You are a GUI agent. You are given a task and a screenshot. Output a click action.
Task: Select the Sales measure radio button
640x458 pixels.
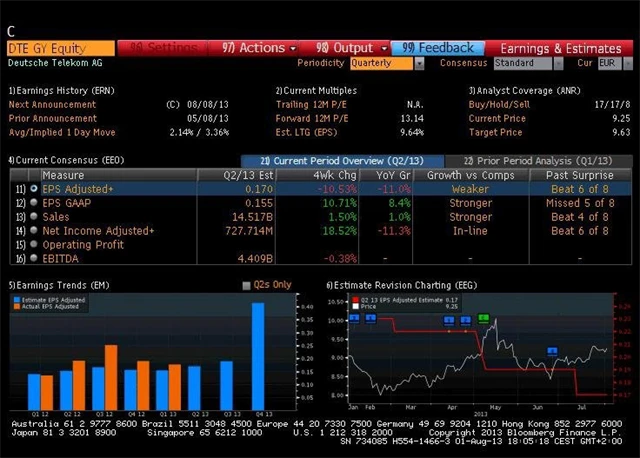34,216
